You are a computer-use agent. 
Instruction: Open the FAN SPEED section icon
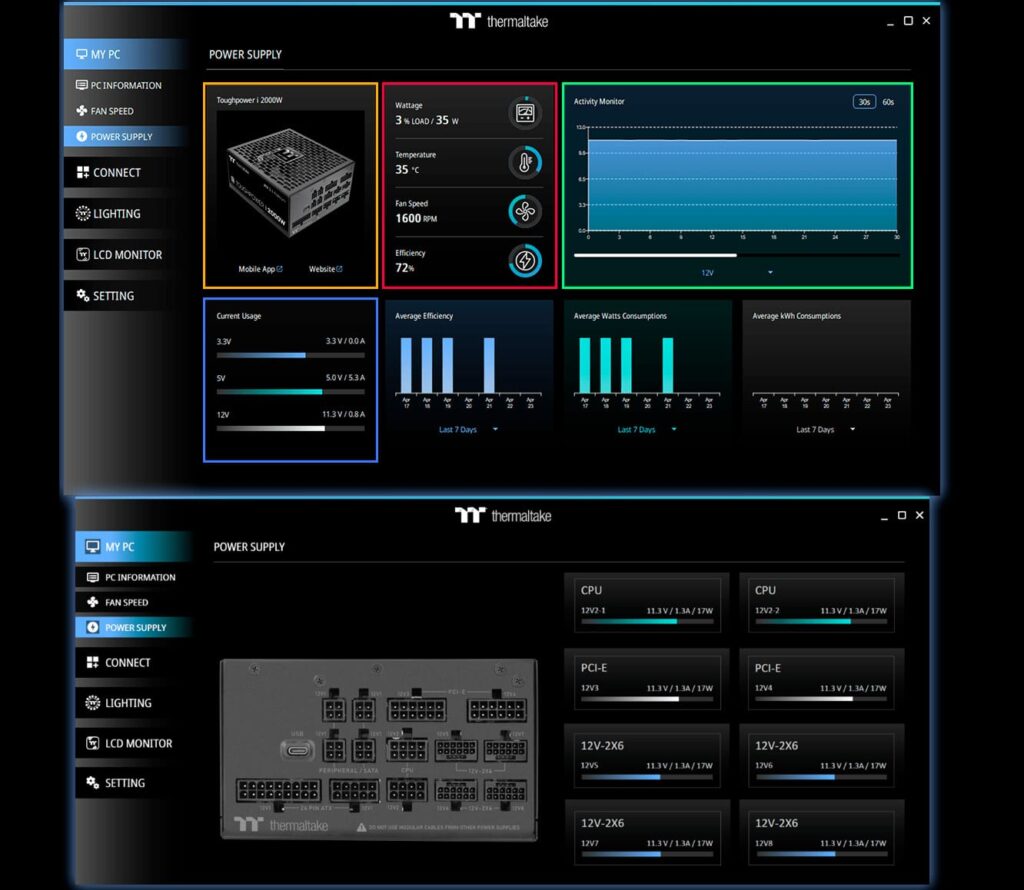80,110
